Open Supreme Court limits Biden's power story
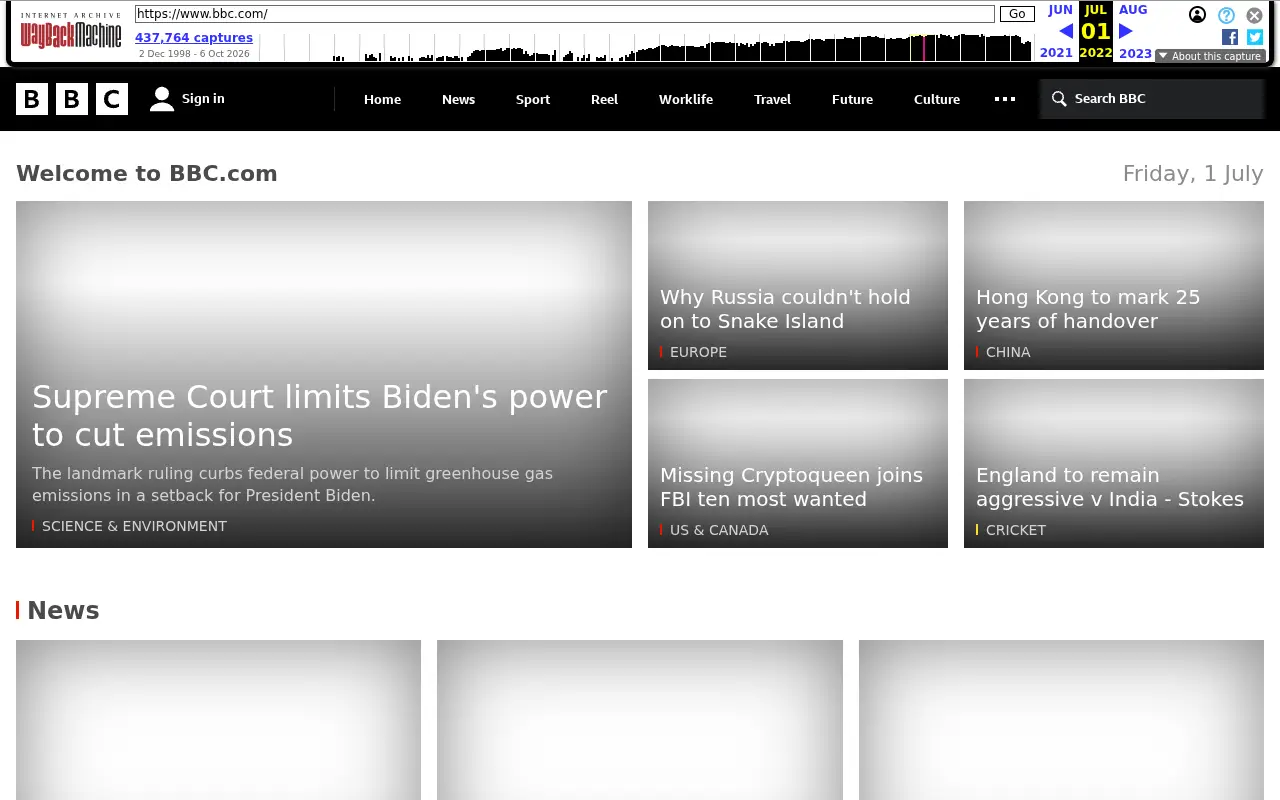Screen dimensions: 1280x800 click(x=320, y=416)
